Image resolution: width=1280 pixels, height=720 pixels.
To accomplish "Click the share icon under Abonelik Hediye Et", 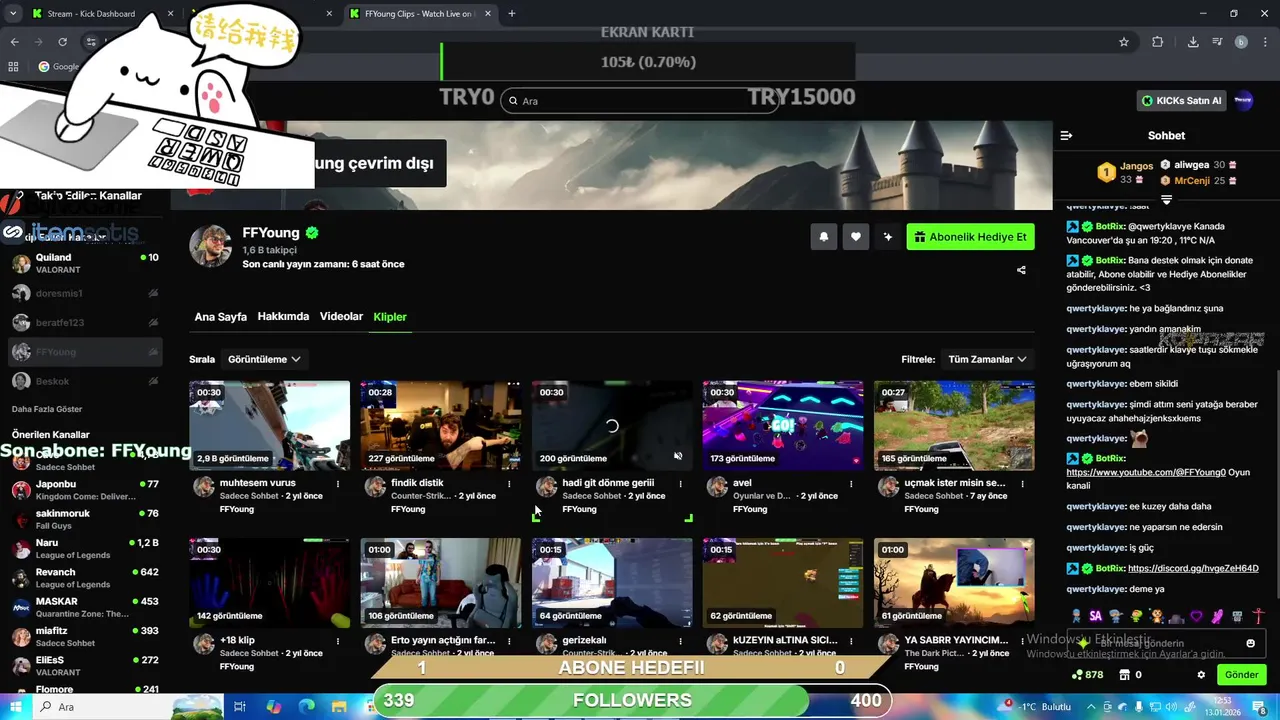I will pyautogui.click(x=1021, y=270).
